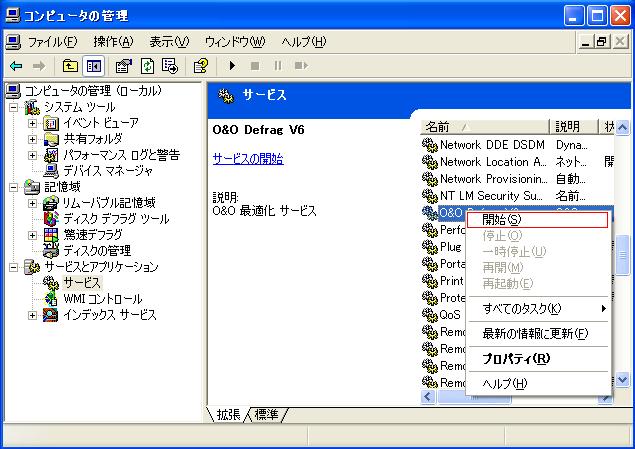Click services list scroll up arrow
The height and width of the screenshot is (449, 635).
622,128
